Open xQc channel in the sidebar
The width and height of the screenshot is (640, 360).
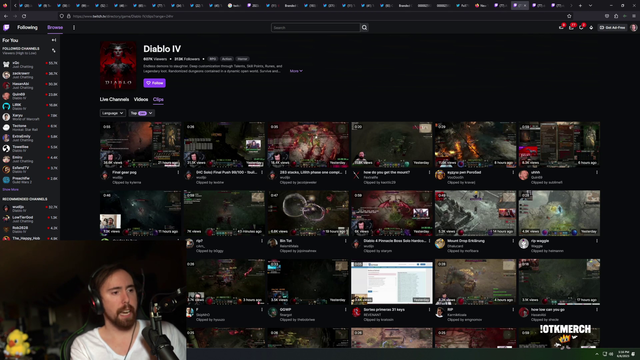click(x=30, y=64)
